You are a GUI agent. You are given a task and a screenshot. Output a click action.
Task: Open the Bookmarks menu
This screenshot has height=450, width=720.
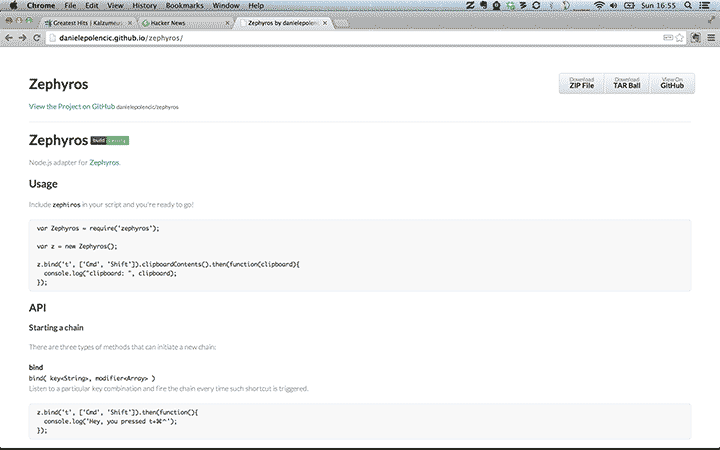pyautogui.click(x=185, y=6)
